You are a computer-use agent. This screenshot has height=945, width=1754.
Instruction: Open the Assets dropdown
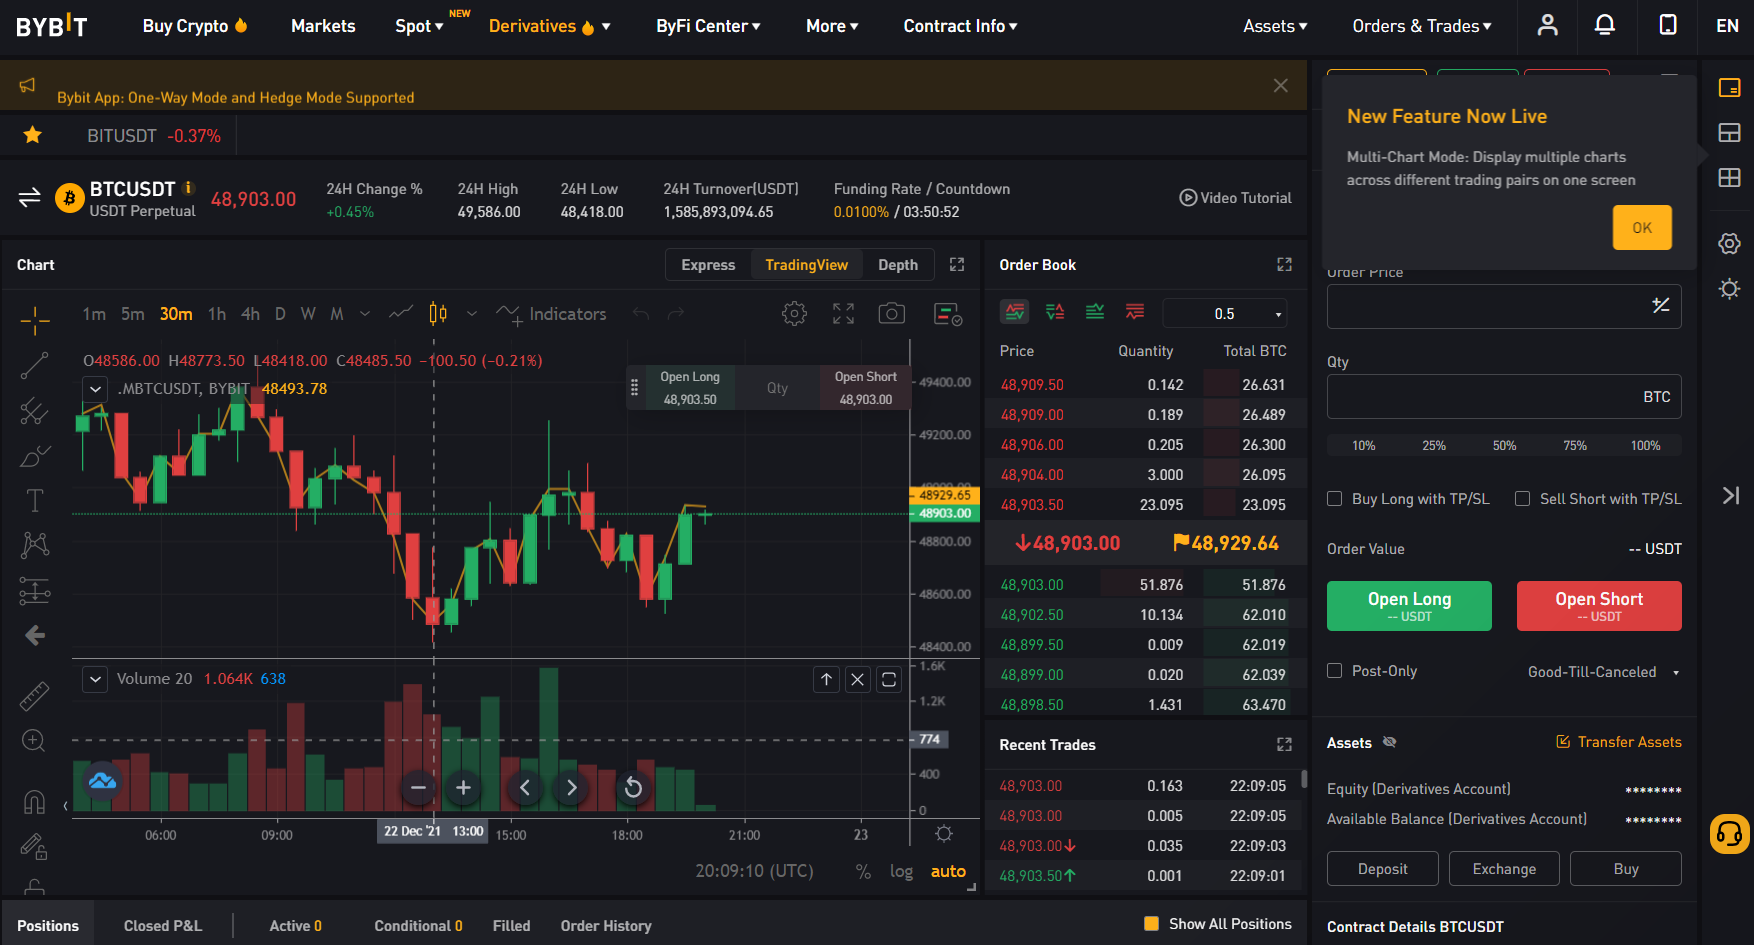click(x=1275, y=26)
